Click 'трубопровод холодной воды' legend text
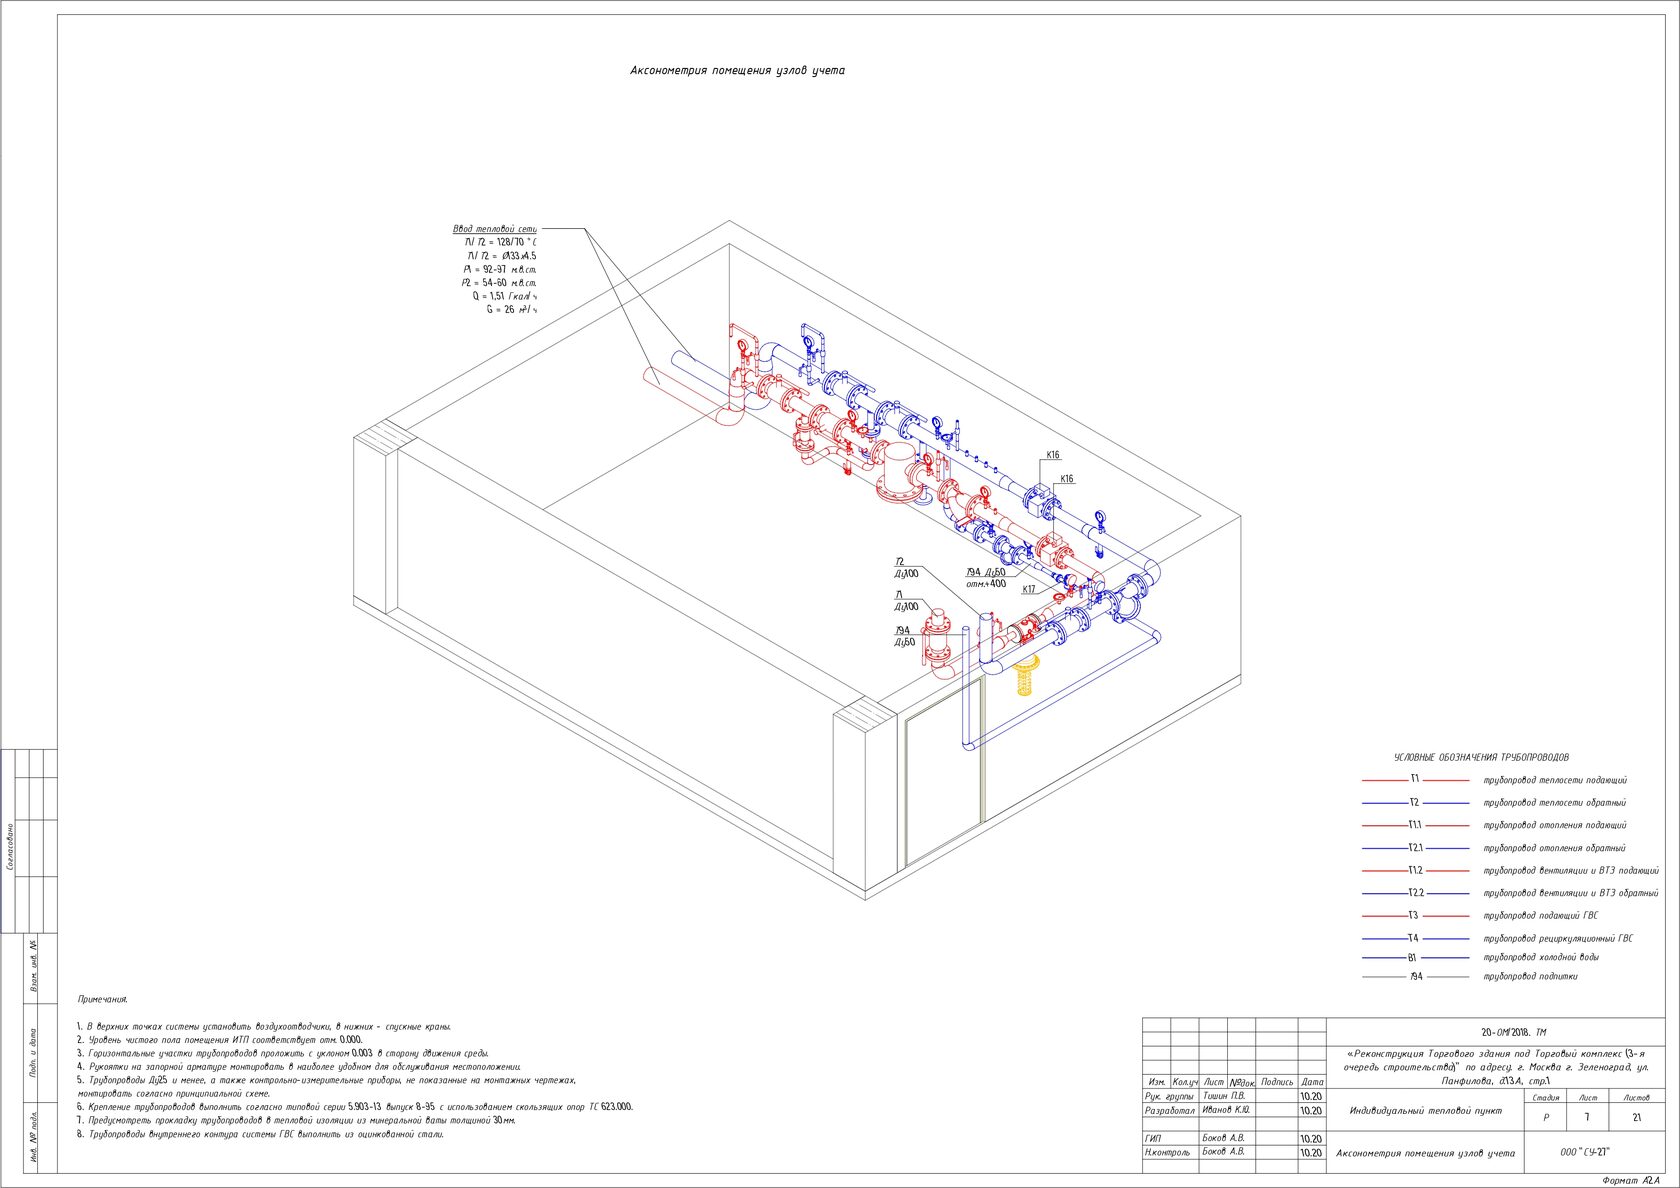The height and width of the screenshot is (1188, 1680). (1541, 958)
